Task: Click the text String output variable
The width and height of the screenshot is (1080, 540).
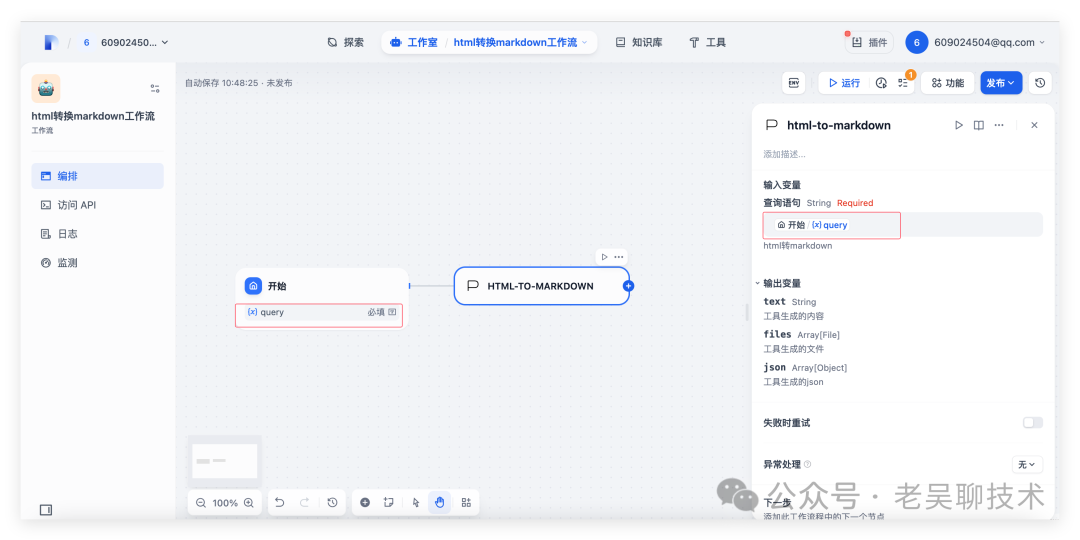Action: pyautogui.click(x=789, y=302)
